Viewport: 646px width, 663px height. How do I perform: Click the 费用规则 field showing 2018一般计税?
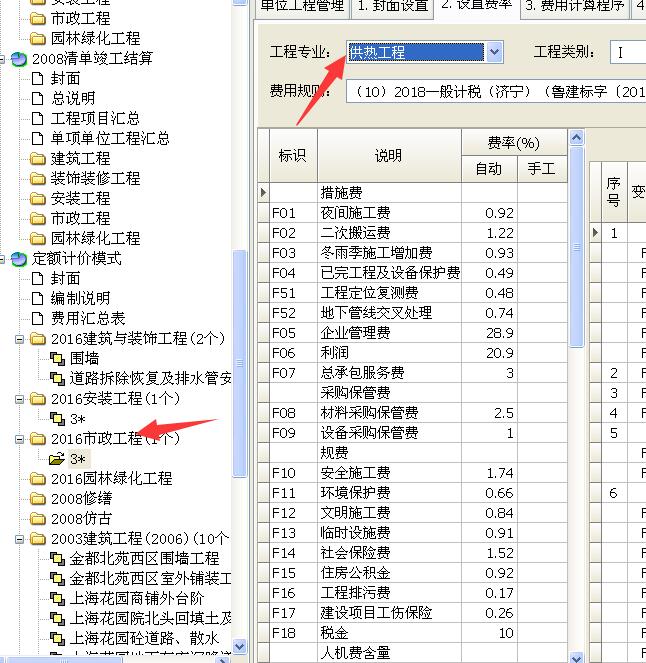496,91
